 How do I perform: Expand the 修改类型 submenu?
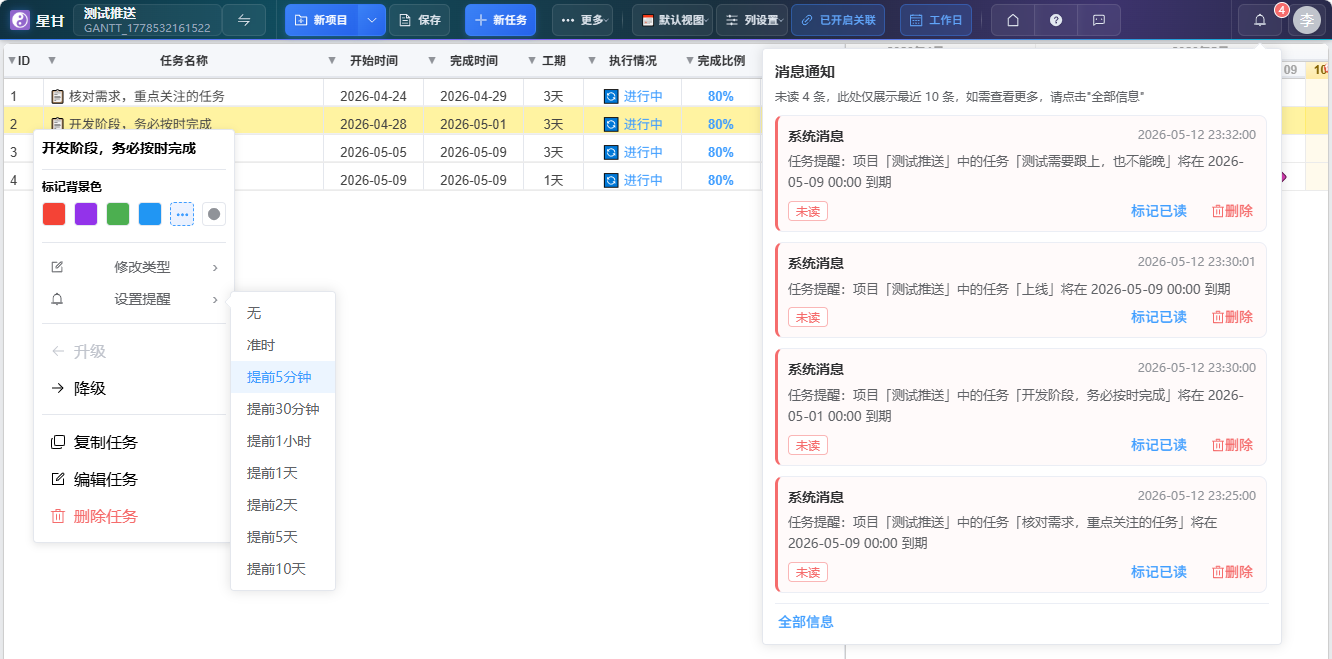click(x=134, y=267)
